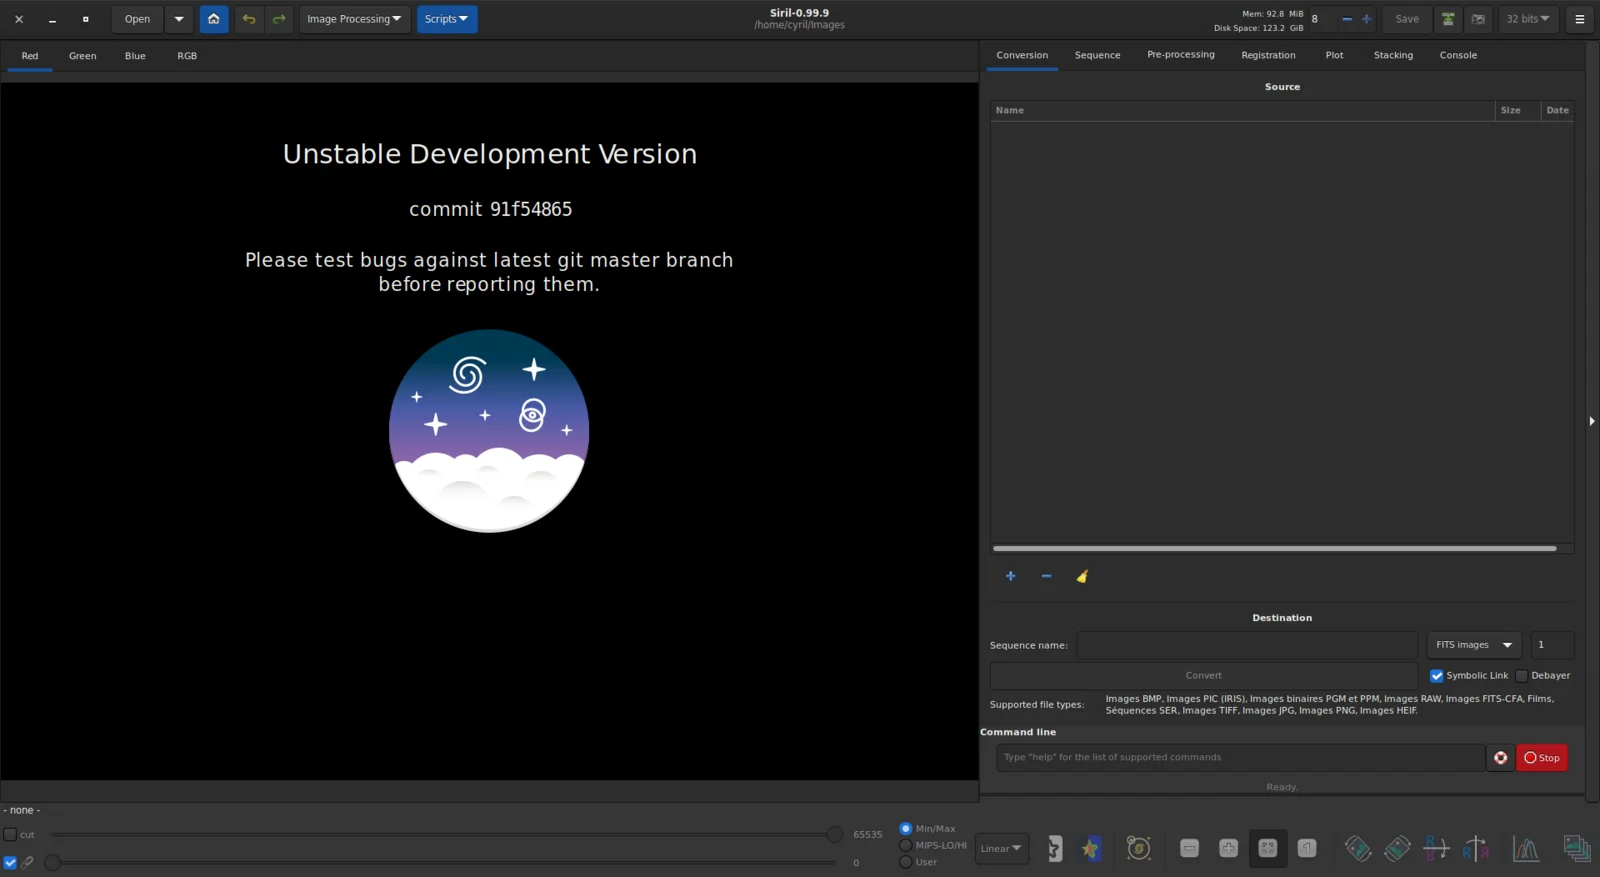Show the Console tab
Screen dimensions: 1600x877
[x=1458, y=55]
